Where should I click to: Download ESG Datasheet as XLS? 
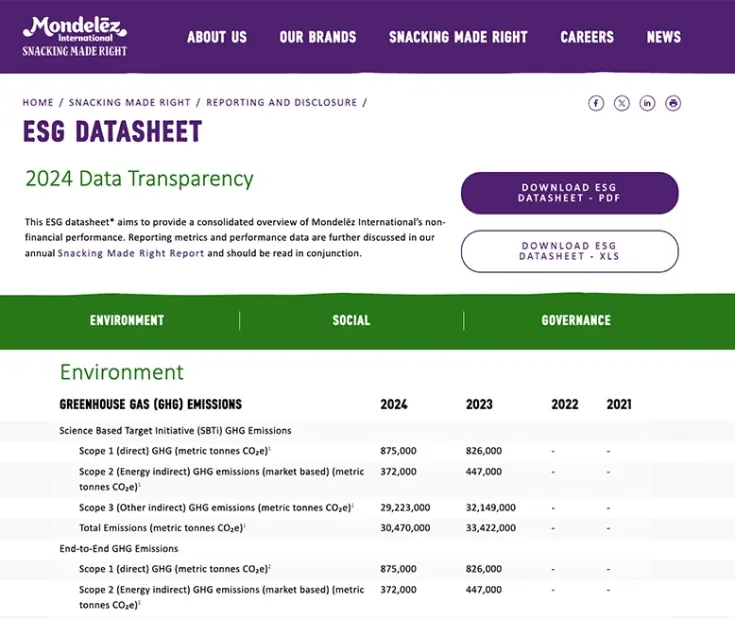coord(570,251)
